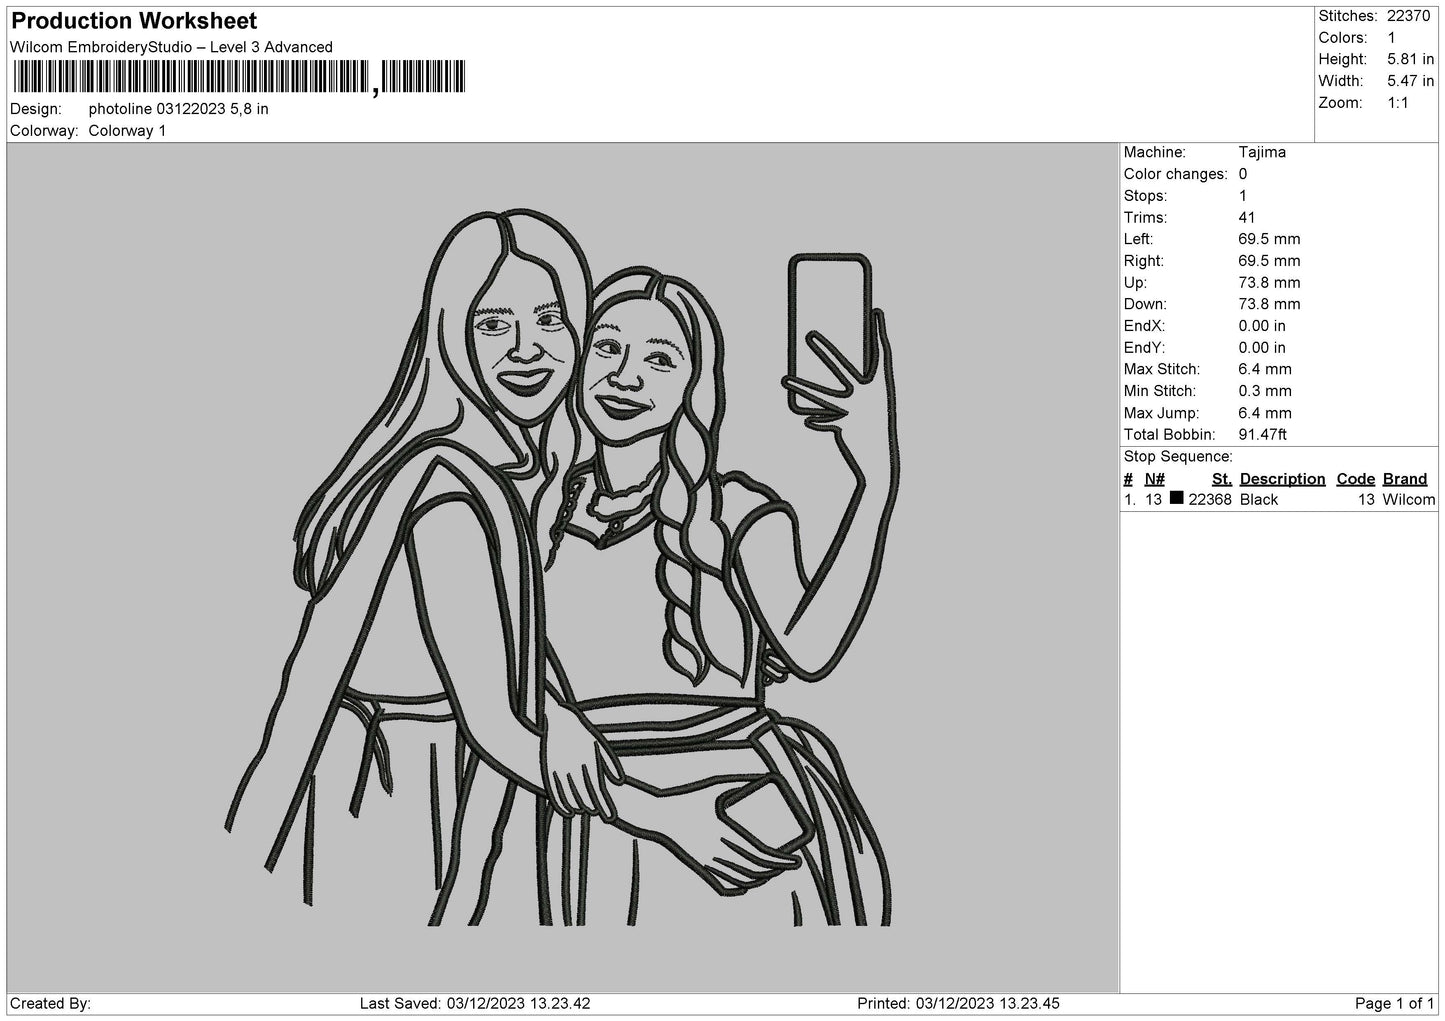Screen dimensions: 1445x1021
Task: Click the stitch count 22368 in stop sequence
Action: point(1210,500)
